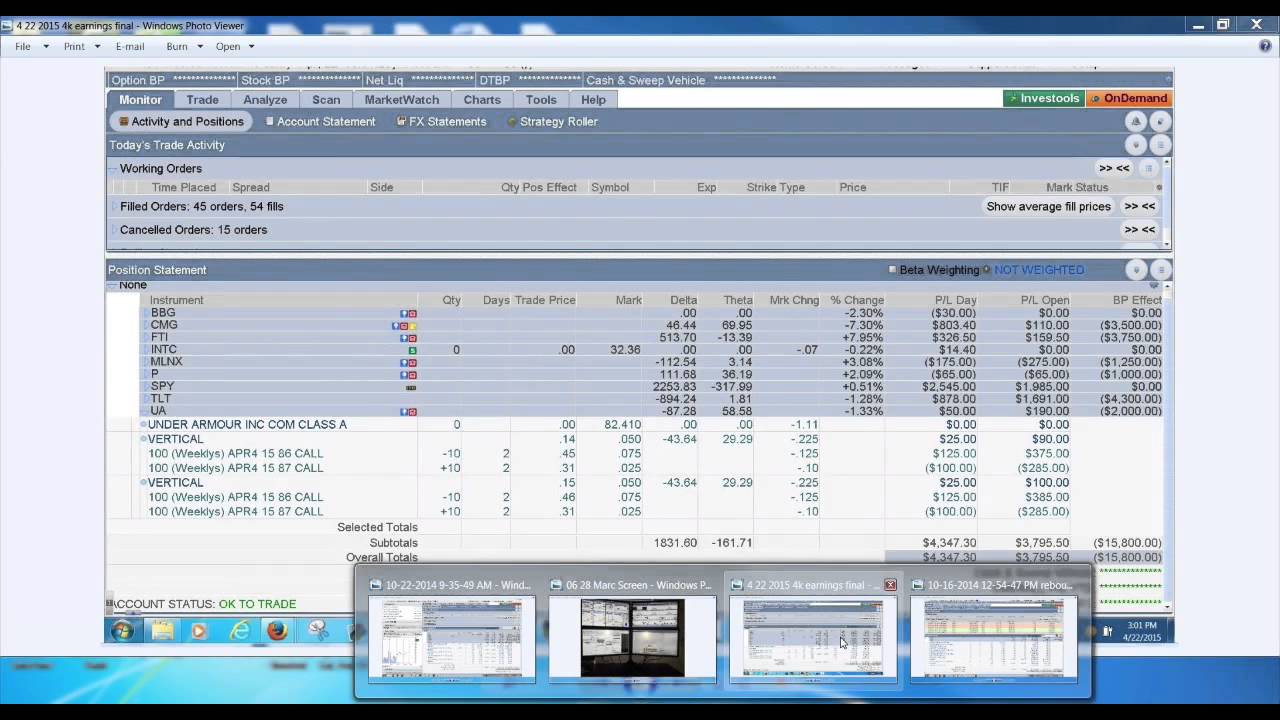Click the Position Statement vertical scrollbar

point(1167,445)
